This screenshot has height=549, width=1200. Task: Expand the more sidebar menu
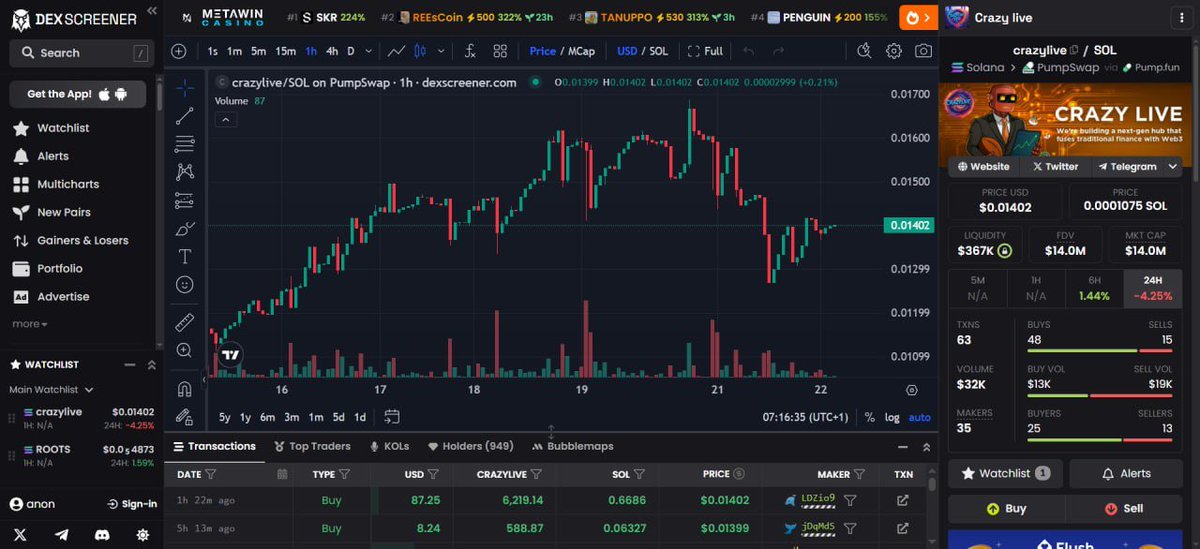[x=29, y=324]
